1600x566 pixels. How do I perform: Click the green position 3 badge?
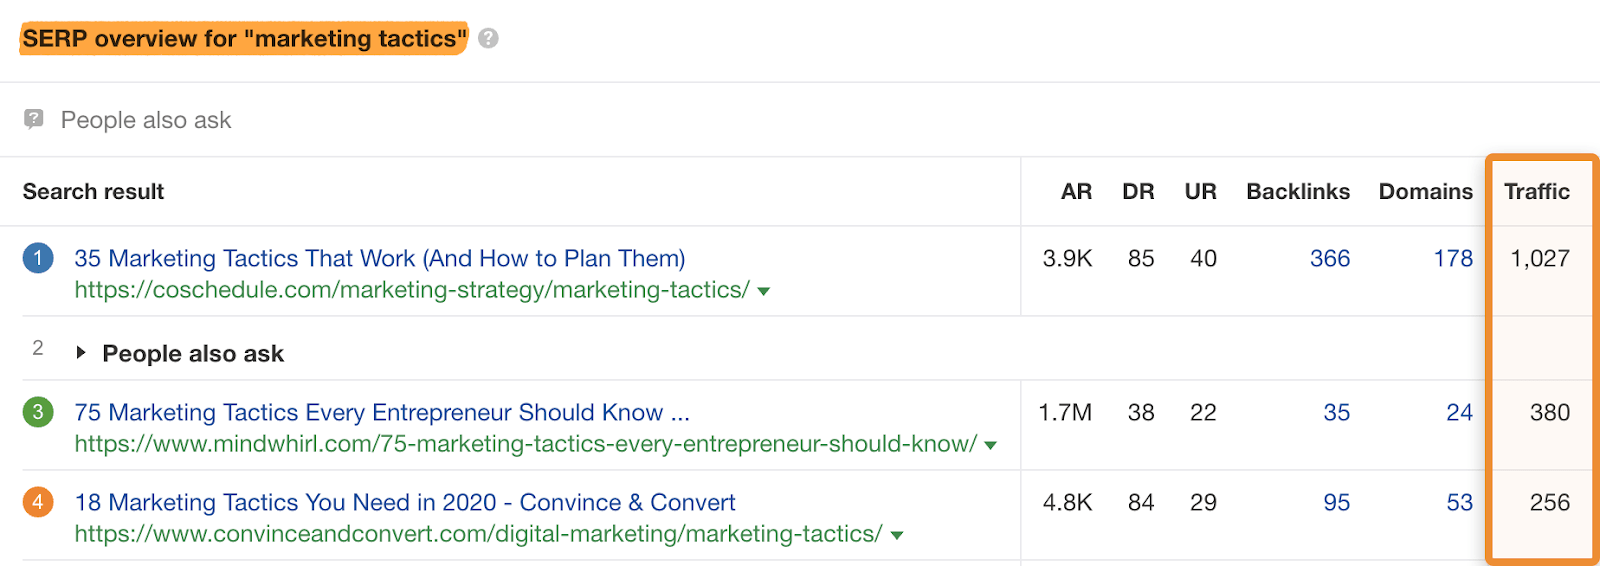coord(38,412)
